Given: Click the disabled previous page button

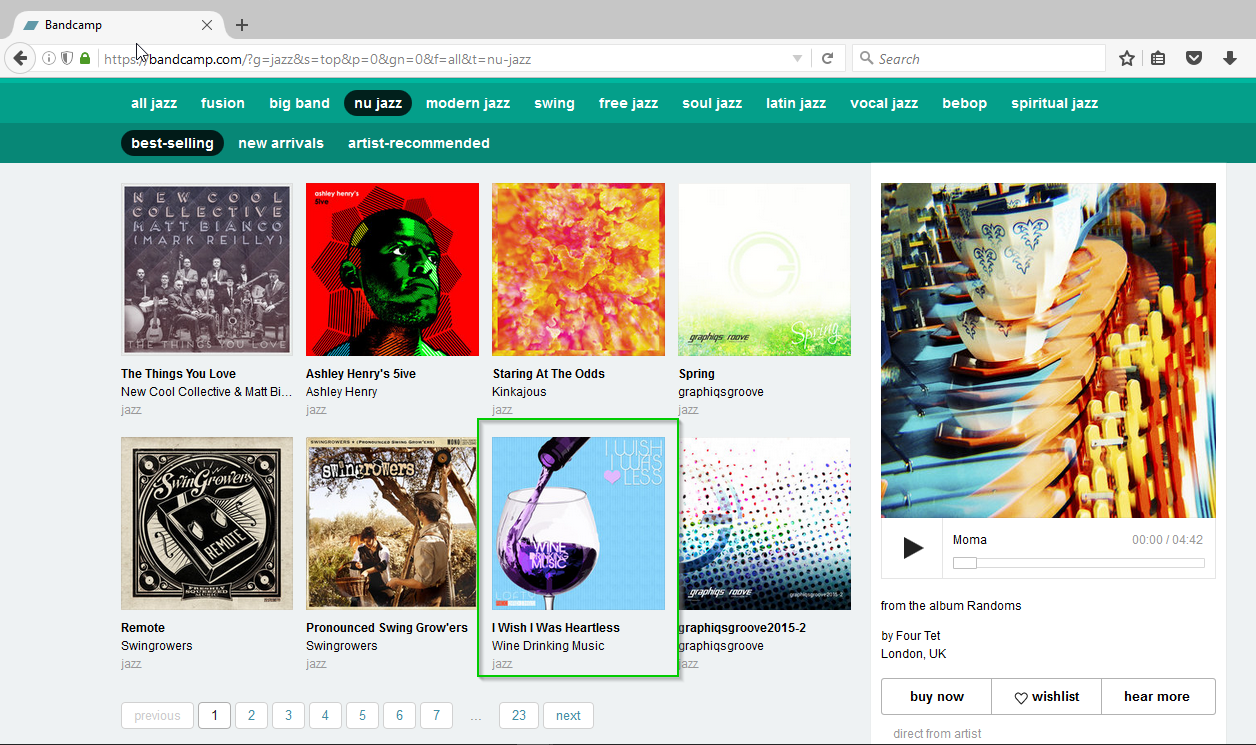Looking at the screenshot, I should (157, 716).
